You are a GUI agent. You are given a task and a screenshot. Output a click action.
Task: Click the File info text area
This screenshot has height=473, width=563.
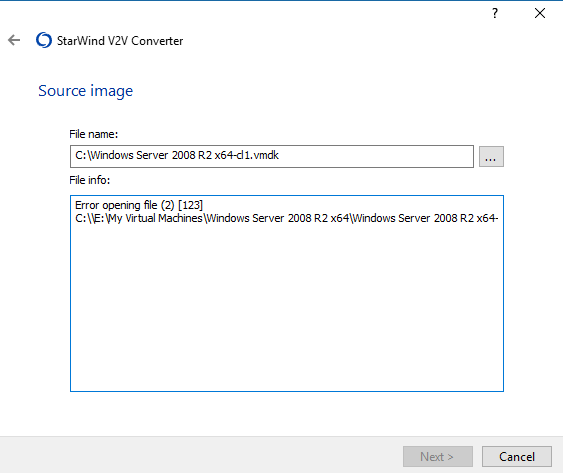287,293
